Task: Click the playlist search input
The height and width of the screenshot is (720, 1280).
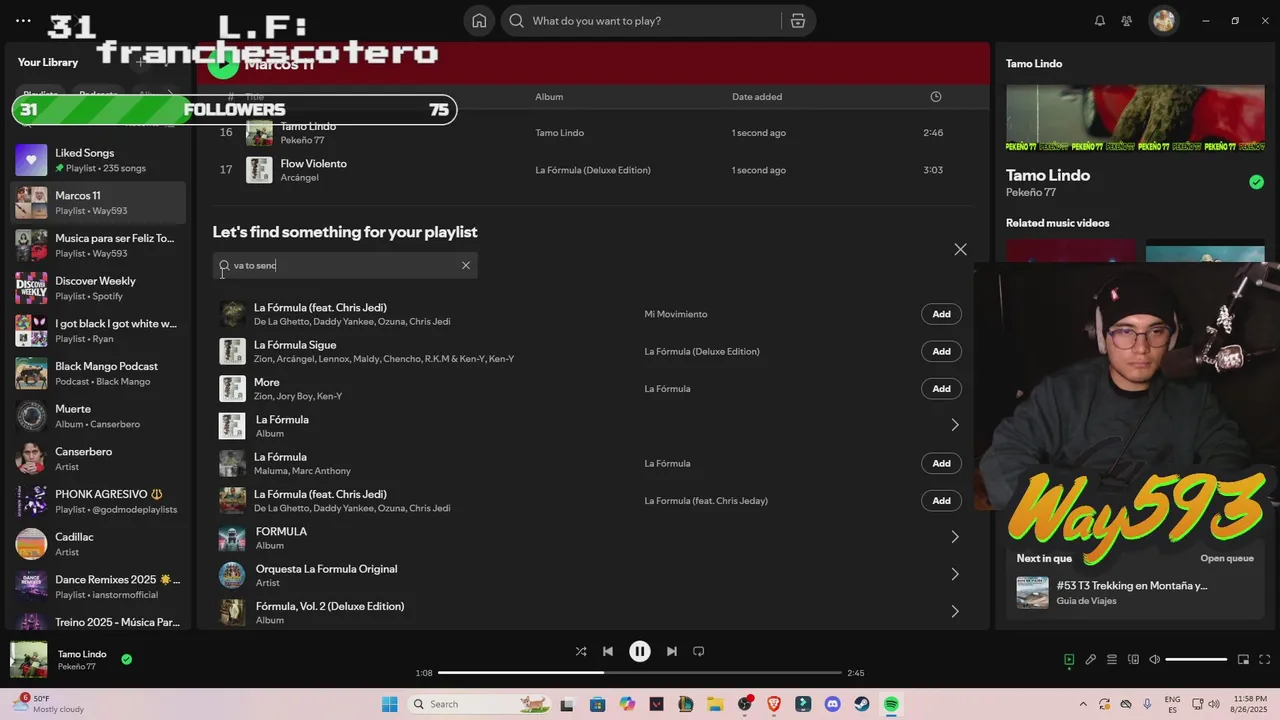Action: (345, 265)
